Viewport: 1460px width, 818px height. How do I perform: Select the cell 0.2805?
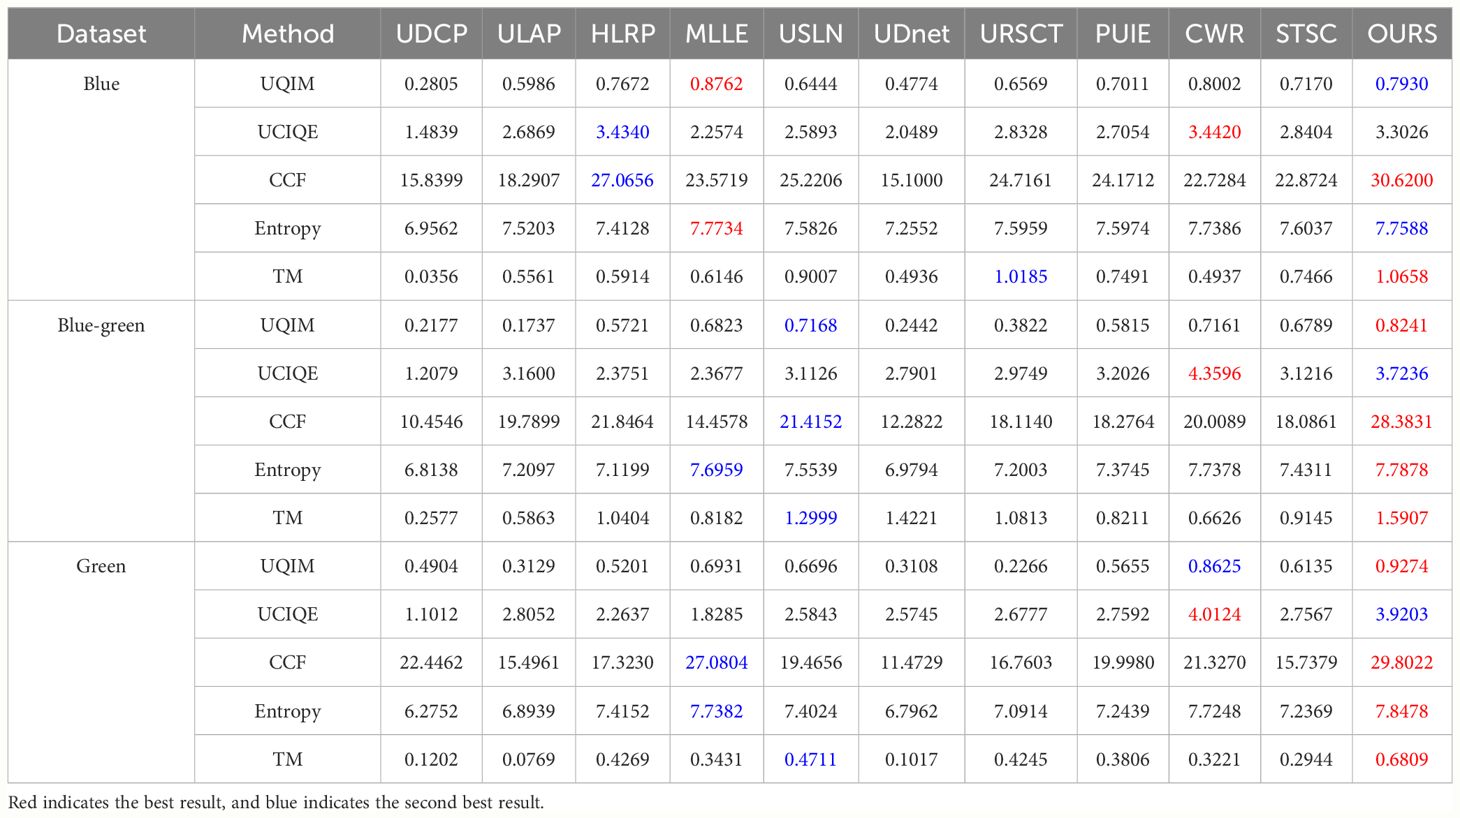431,84
